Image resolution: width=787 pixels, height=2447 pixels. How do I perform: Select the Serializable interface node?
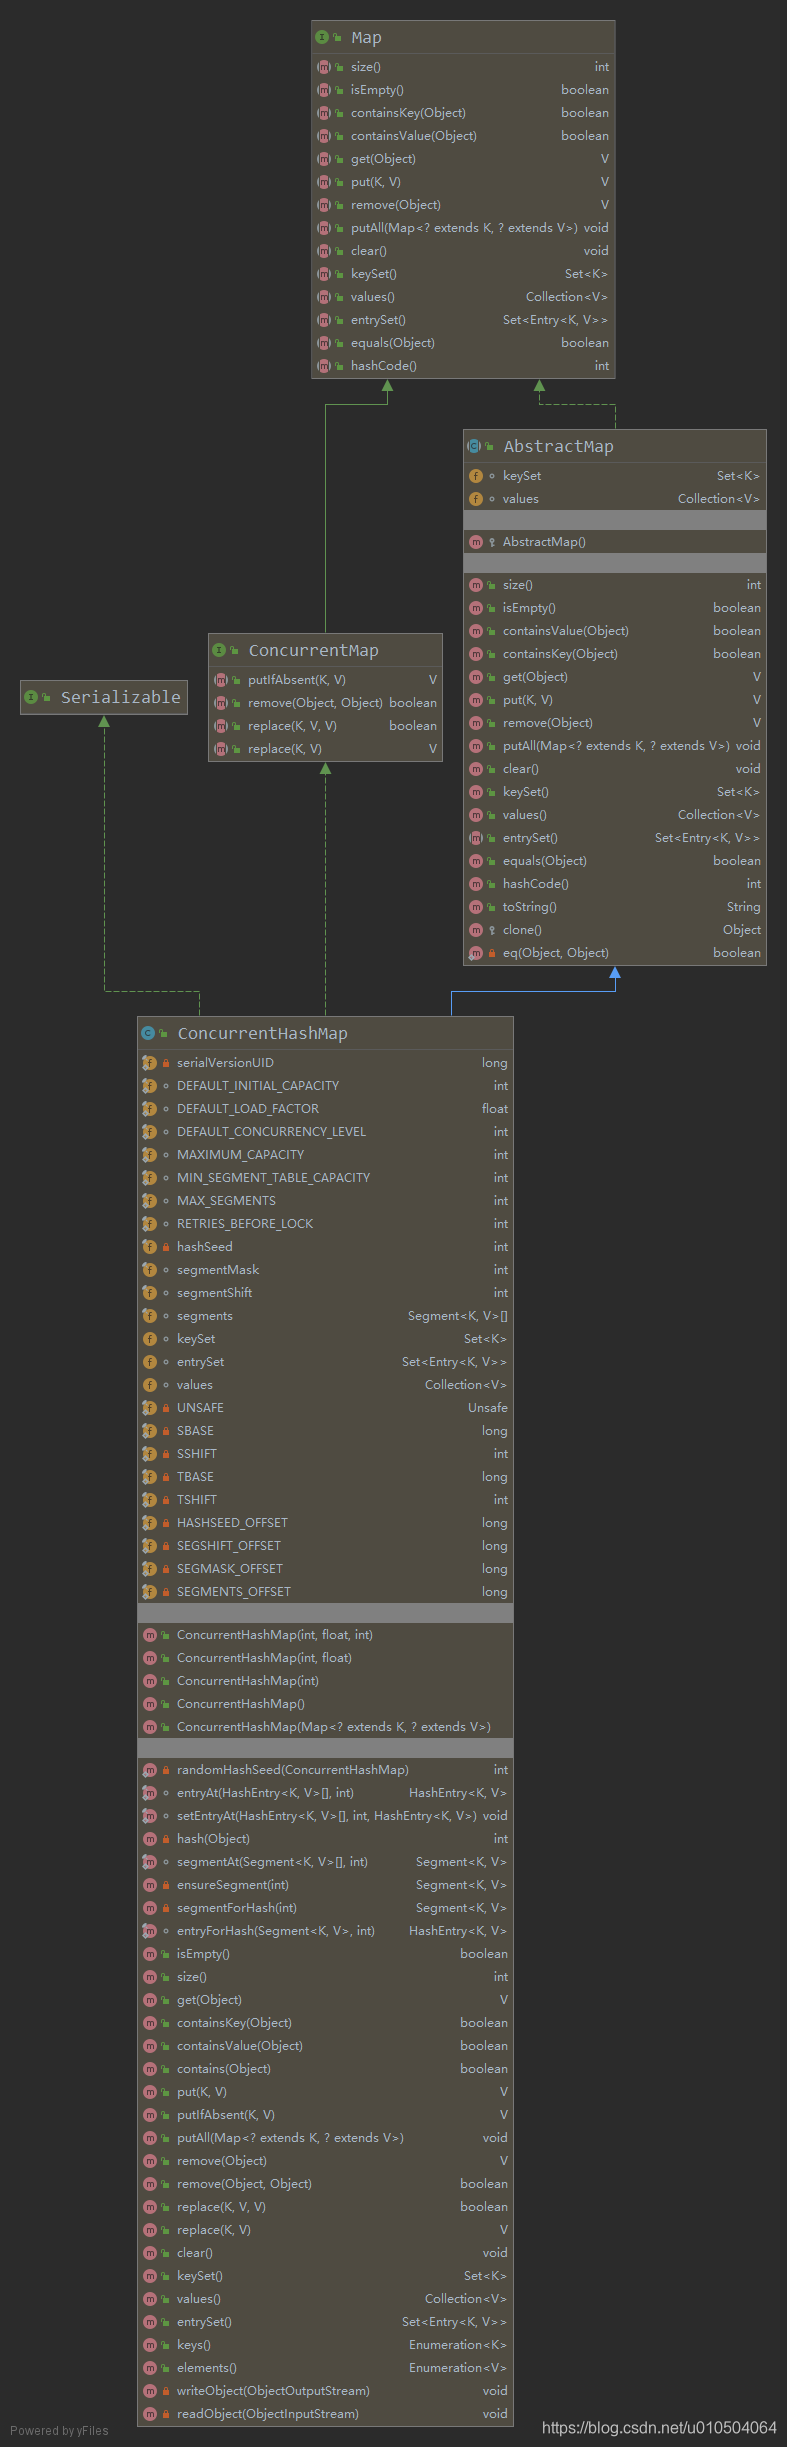pyautogui.click(x=104, y=697)
